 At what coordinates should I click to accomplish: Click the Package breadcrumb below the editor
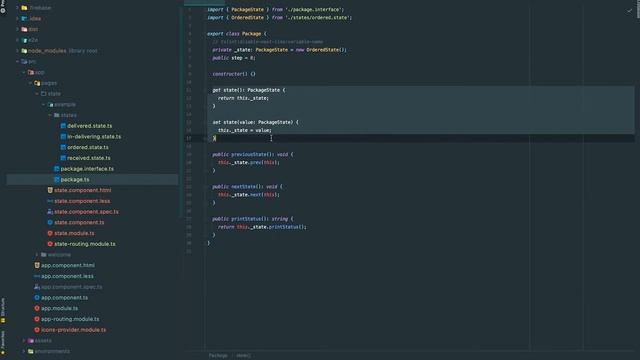click(218, 356)
